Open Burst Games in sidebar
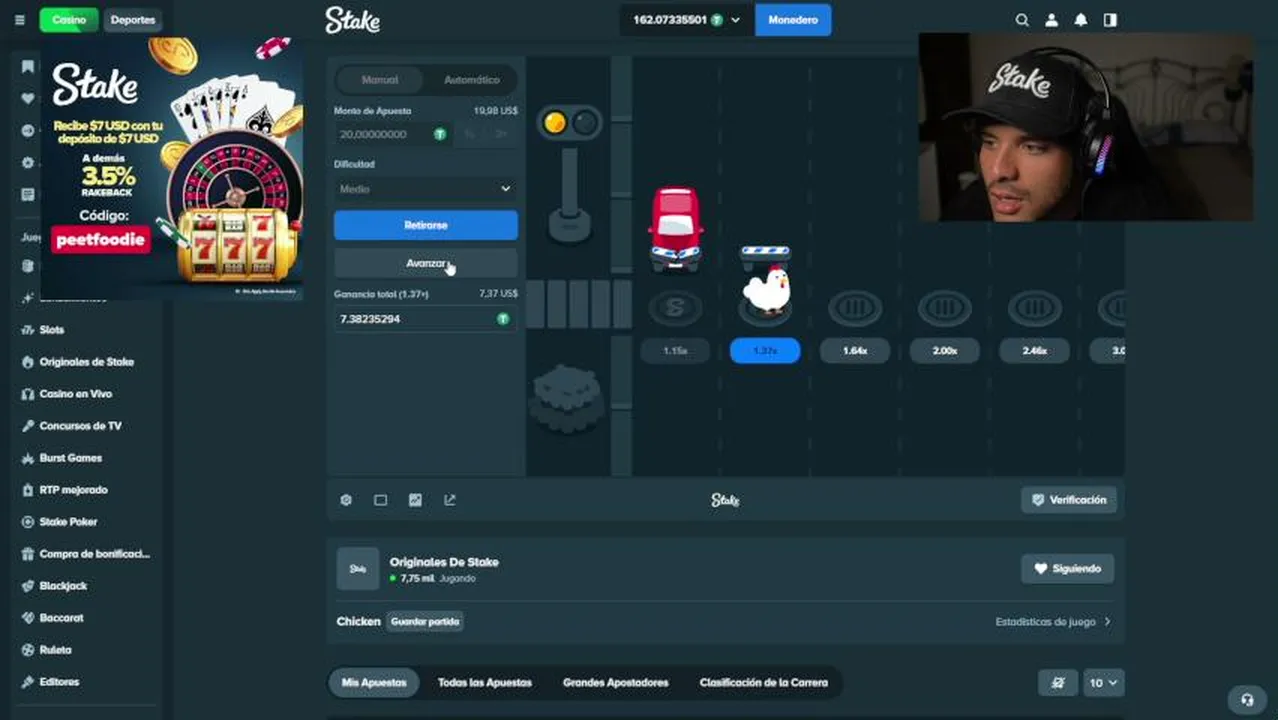This screenshot has width=1278, height=720. tap(70, 458)
